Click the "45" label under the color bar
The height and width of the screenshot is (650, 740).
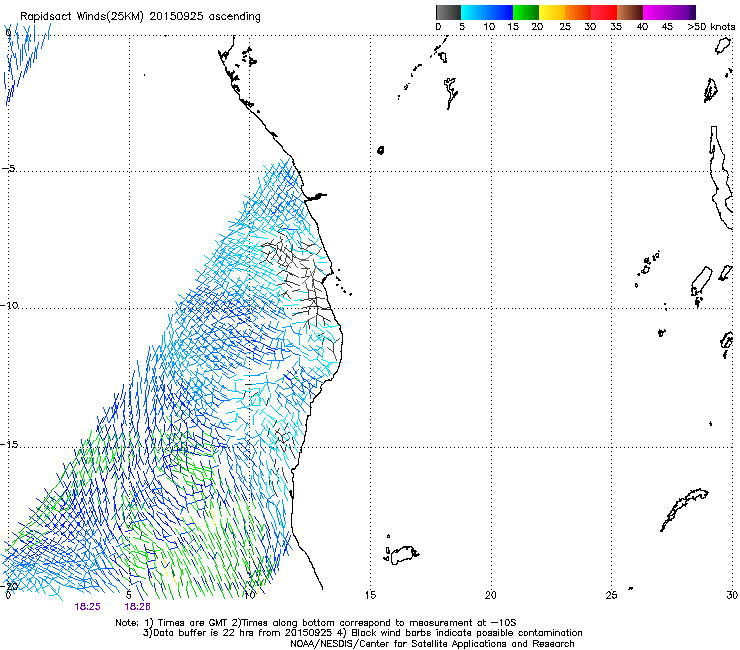pyautogui.click(x=667, y=27)
